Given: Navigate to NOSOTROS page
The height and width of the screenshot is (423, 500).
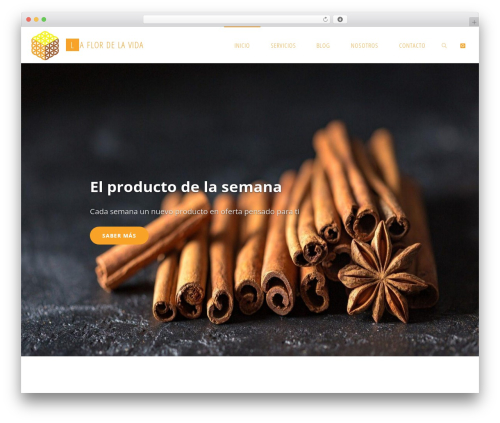Looking at the screenshot, I should [x=364, y=46].
